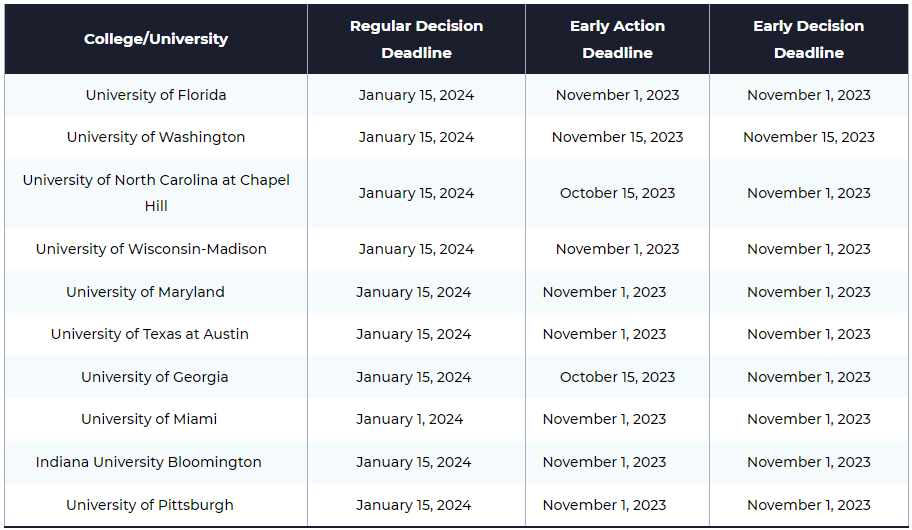Click the University of Florida cell
Image resolution: width=912 pixels, height=530 pixels.
[x=156, y=95]
